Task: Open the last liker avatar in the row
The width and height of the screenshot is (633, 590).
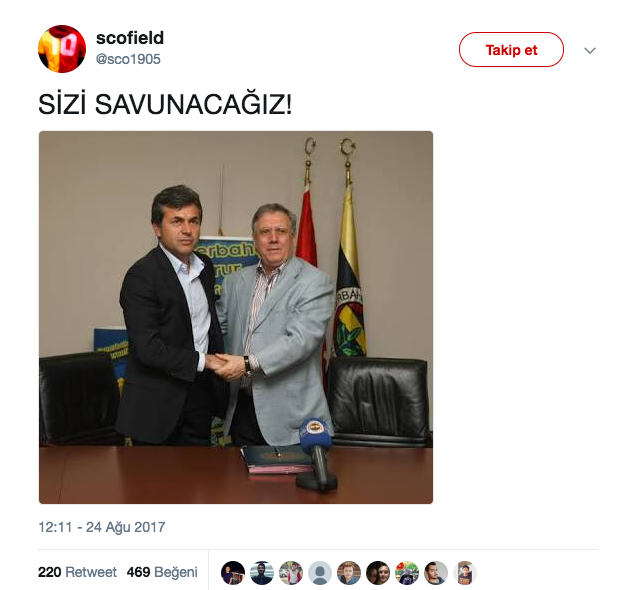Action: pos(465,573)
